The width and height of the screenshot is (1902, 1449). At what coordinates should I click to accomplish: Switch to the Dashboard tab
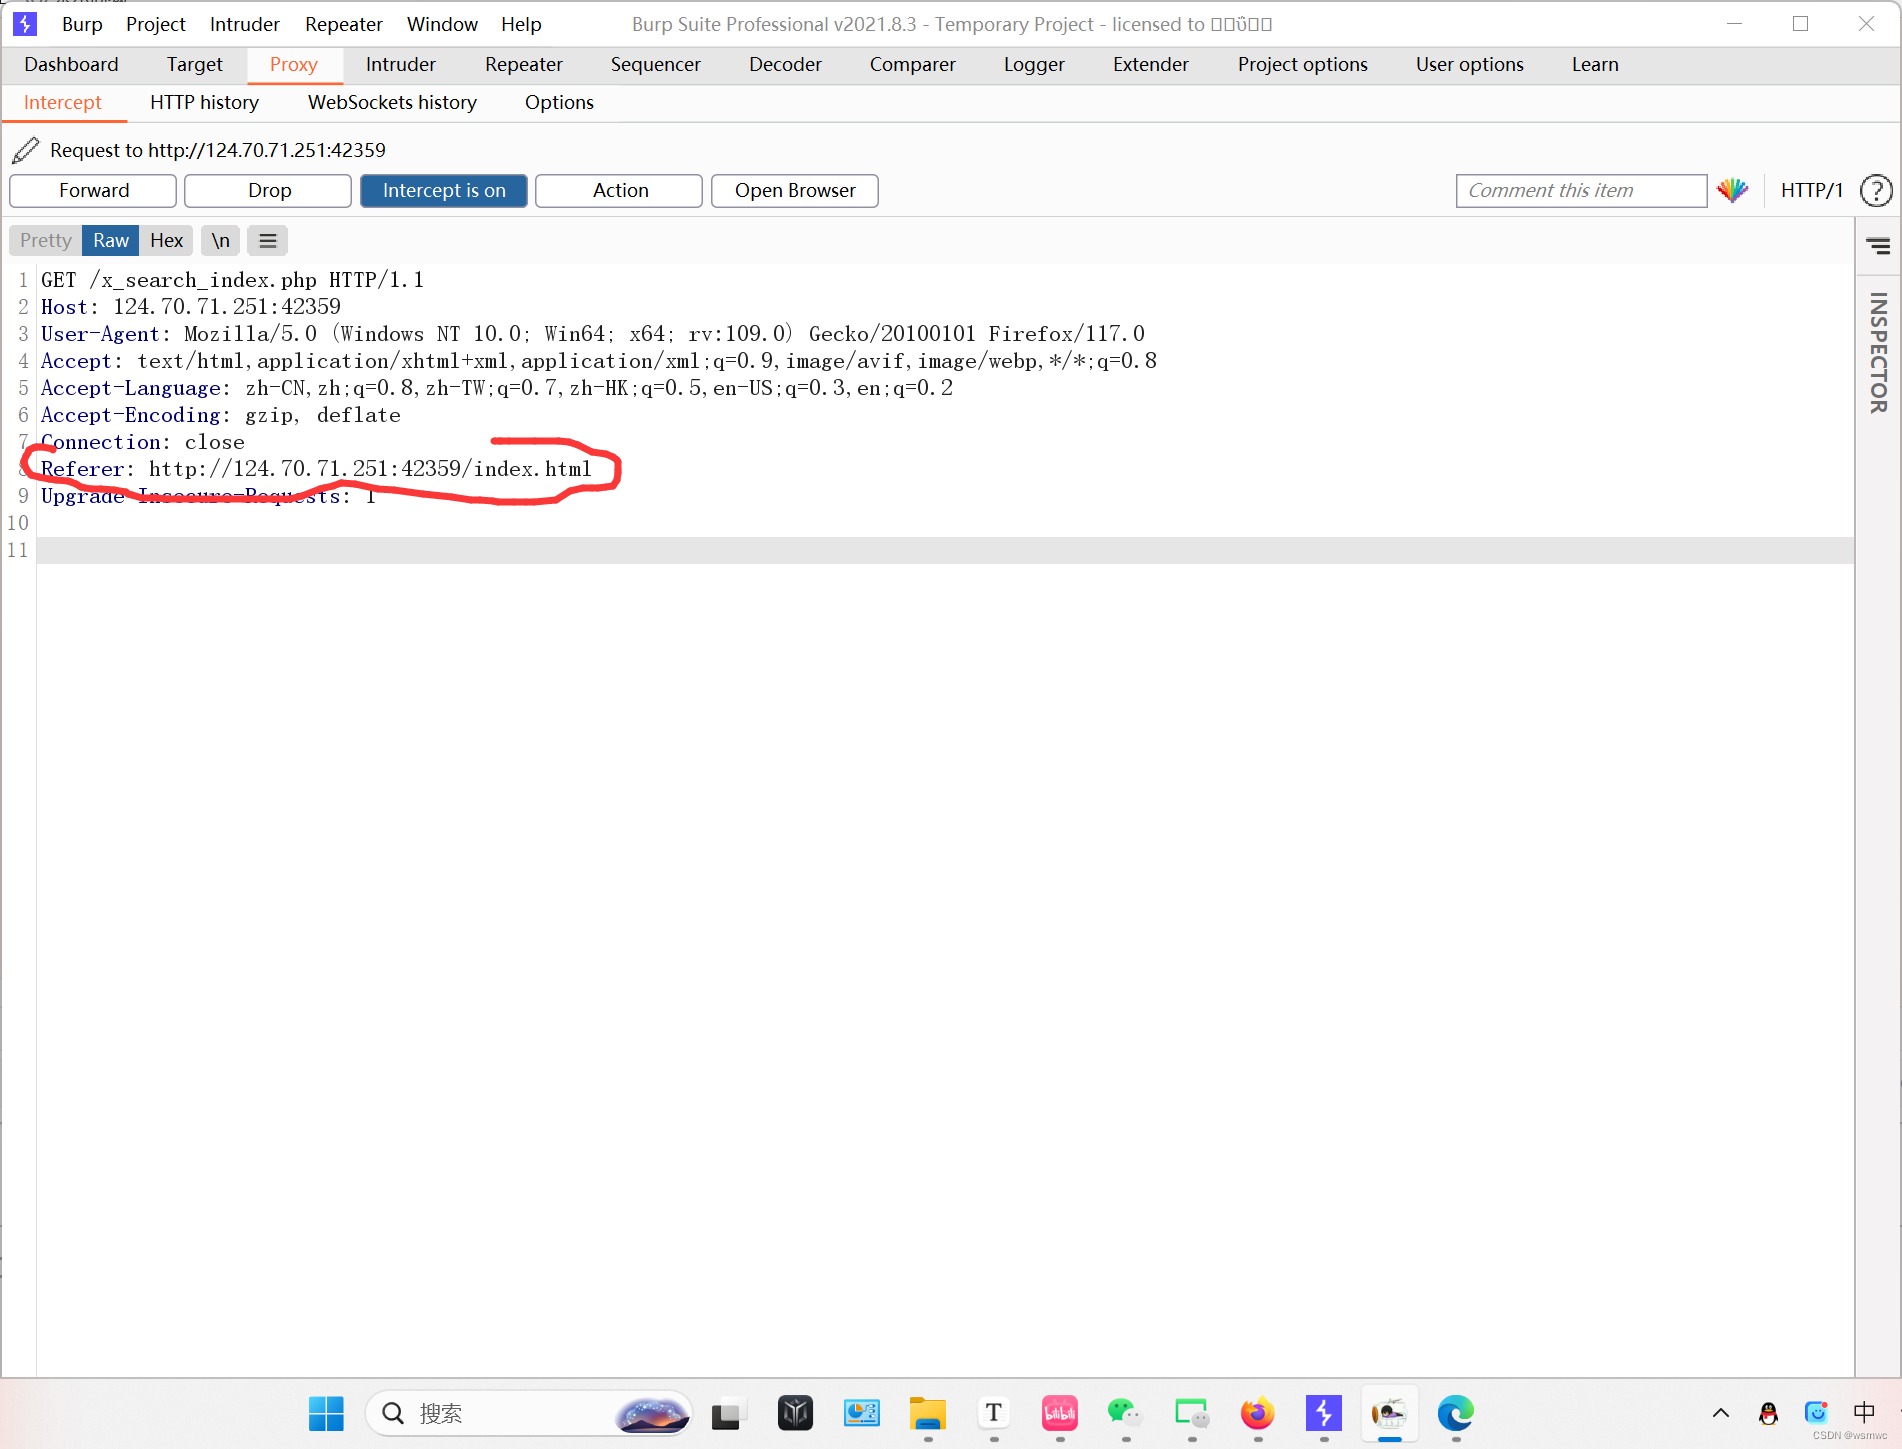71,64
